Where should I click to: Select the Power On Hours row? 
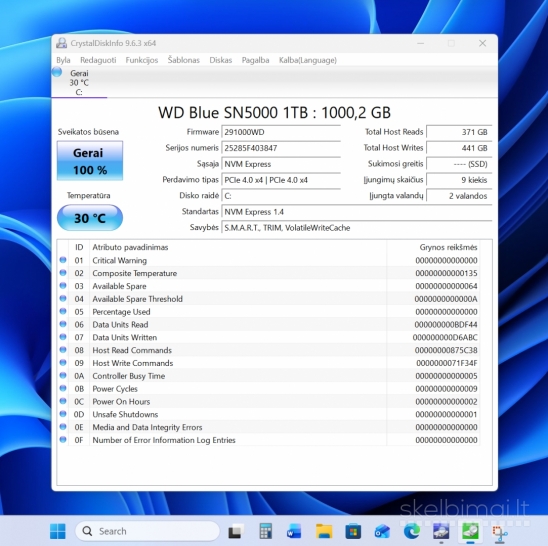tap(268, 402)
